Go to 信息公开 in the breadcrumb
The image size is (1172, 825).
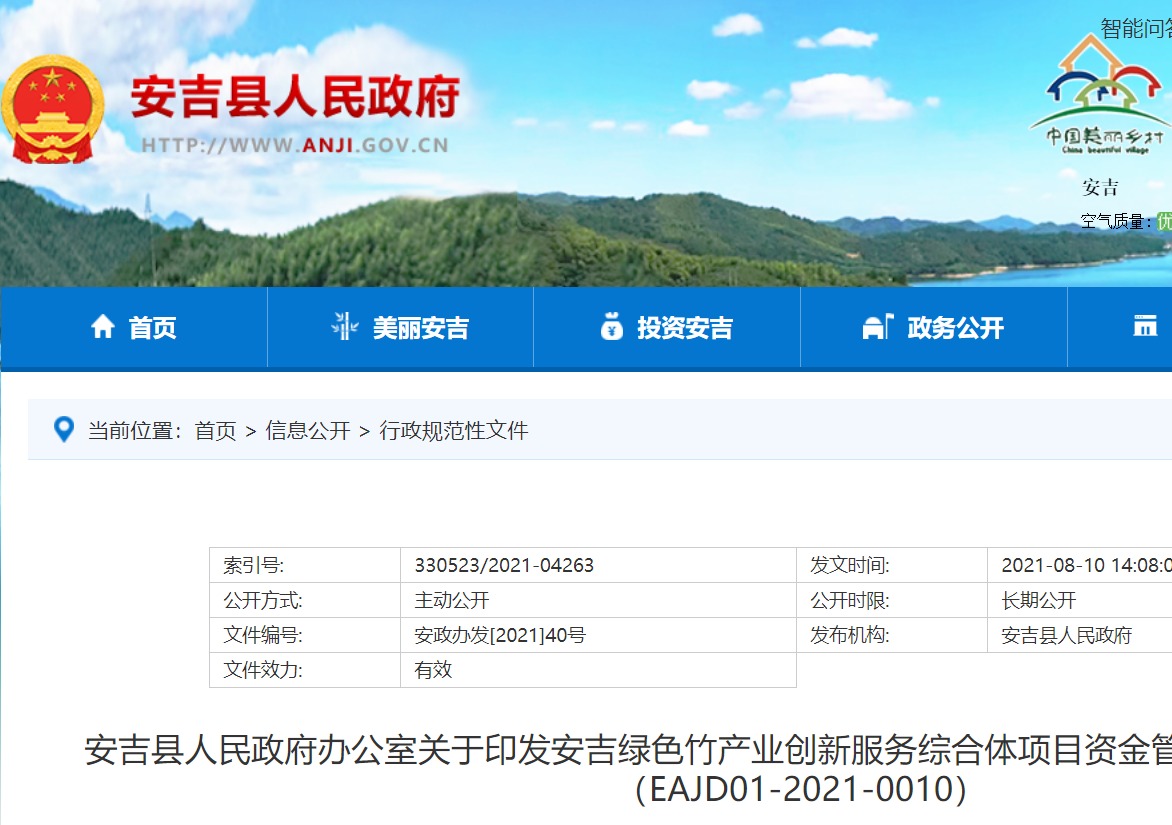point(308,430)
